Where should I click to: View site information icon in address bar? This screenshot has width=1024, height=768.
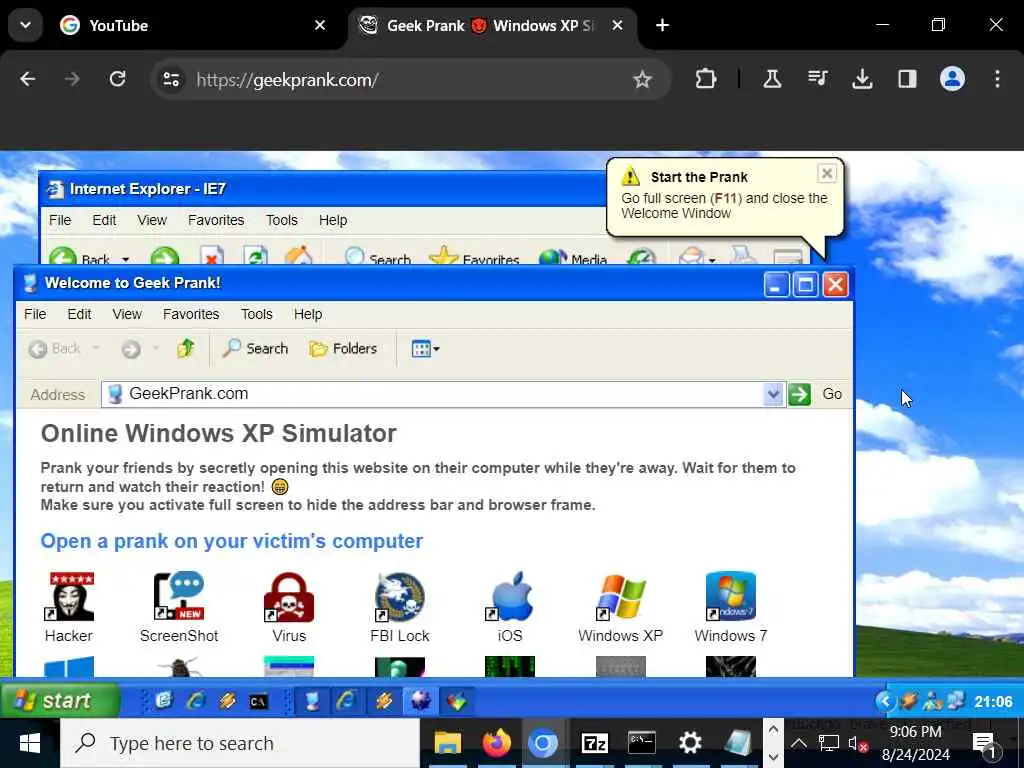click(171, 80)
